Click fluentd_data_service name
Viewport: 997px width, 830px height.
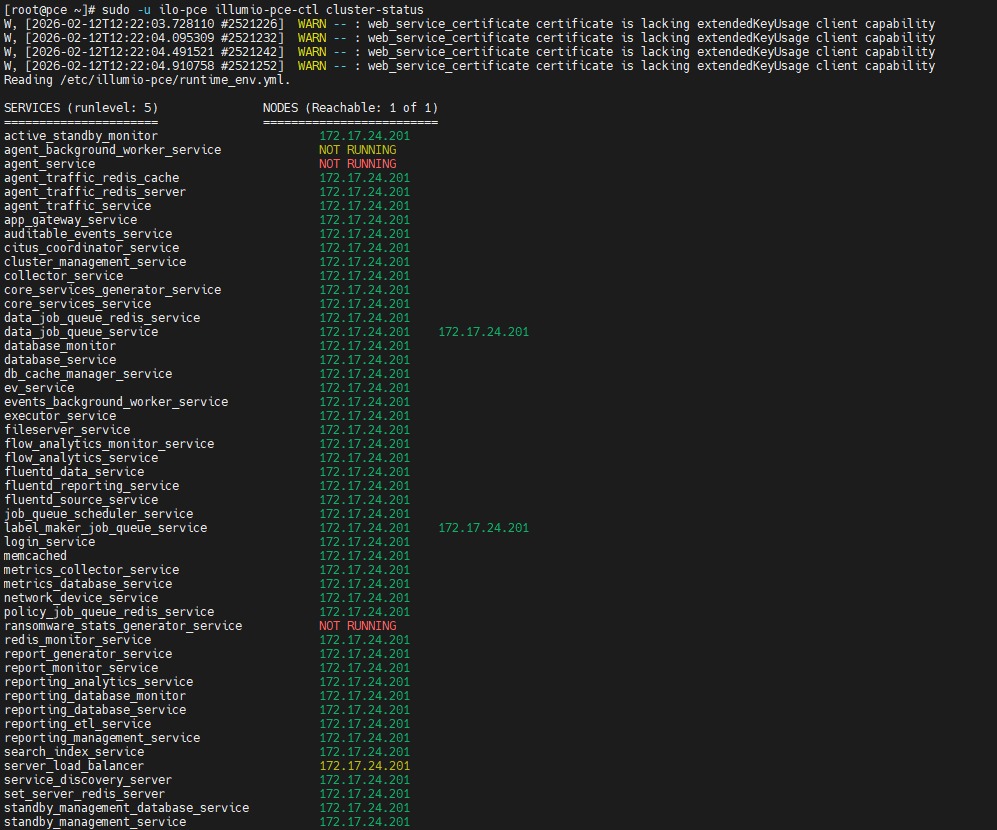74,471
